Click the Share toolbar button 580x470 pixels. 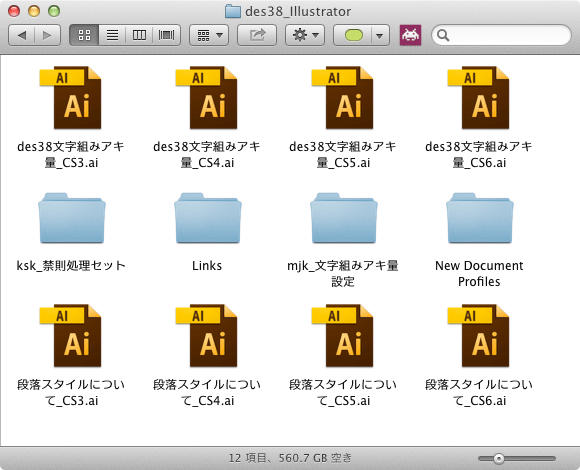click(257, 35)
